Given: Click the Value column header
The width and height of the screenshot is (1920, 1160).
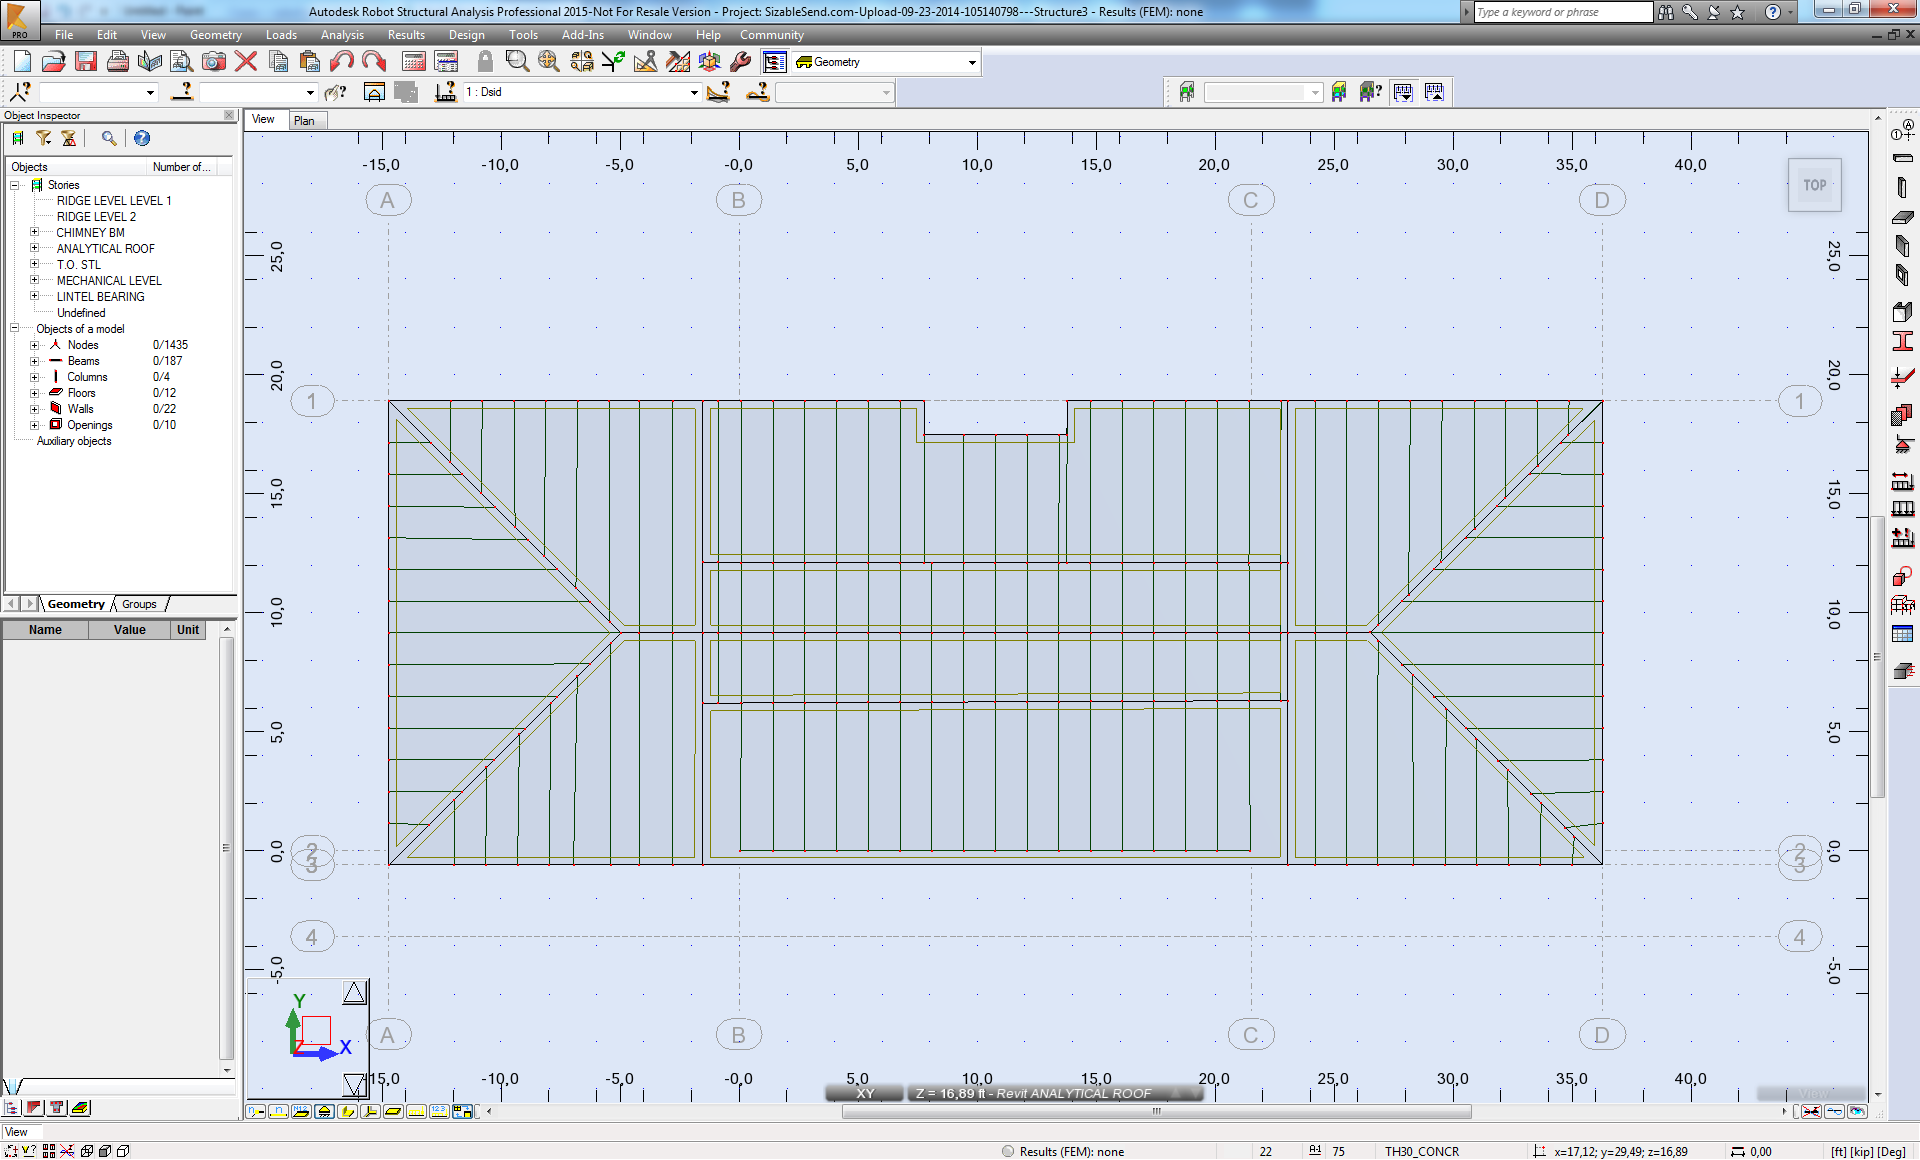Looking at the screenshot, I should coord(130,630).
